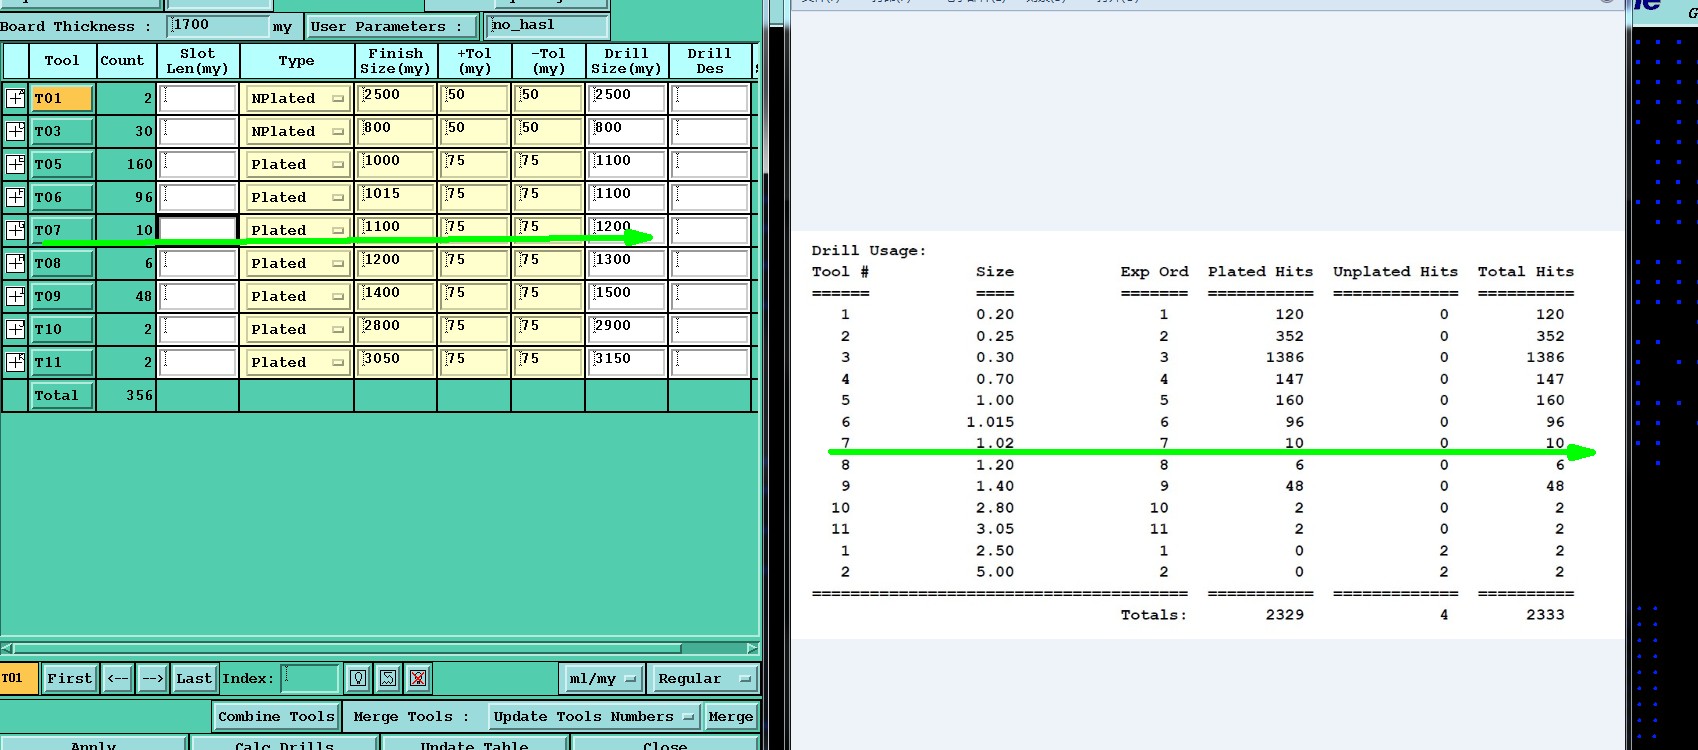
Task: Open the Regular mode dropdown
Action: tap(702, 678)
